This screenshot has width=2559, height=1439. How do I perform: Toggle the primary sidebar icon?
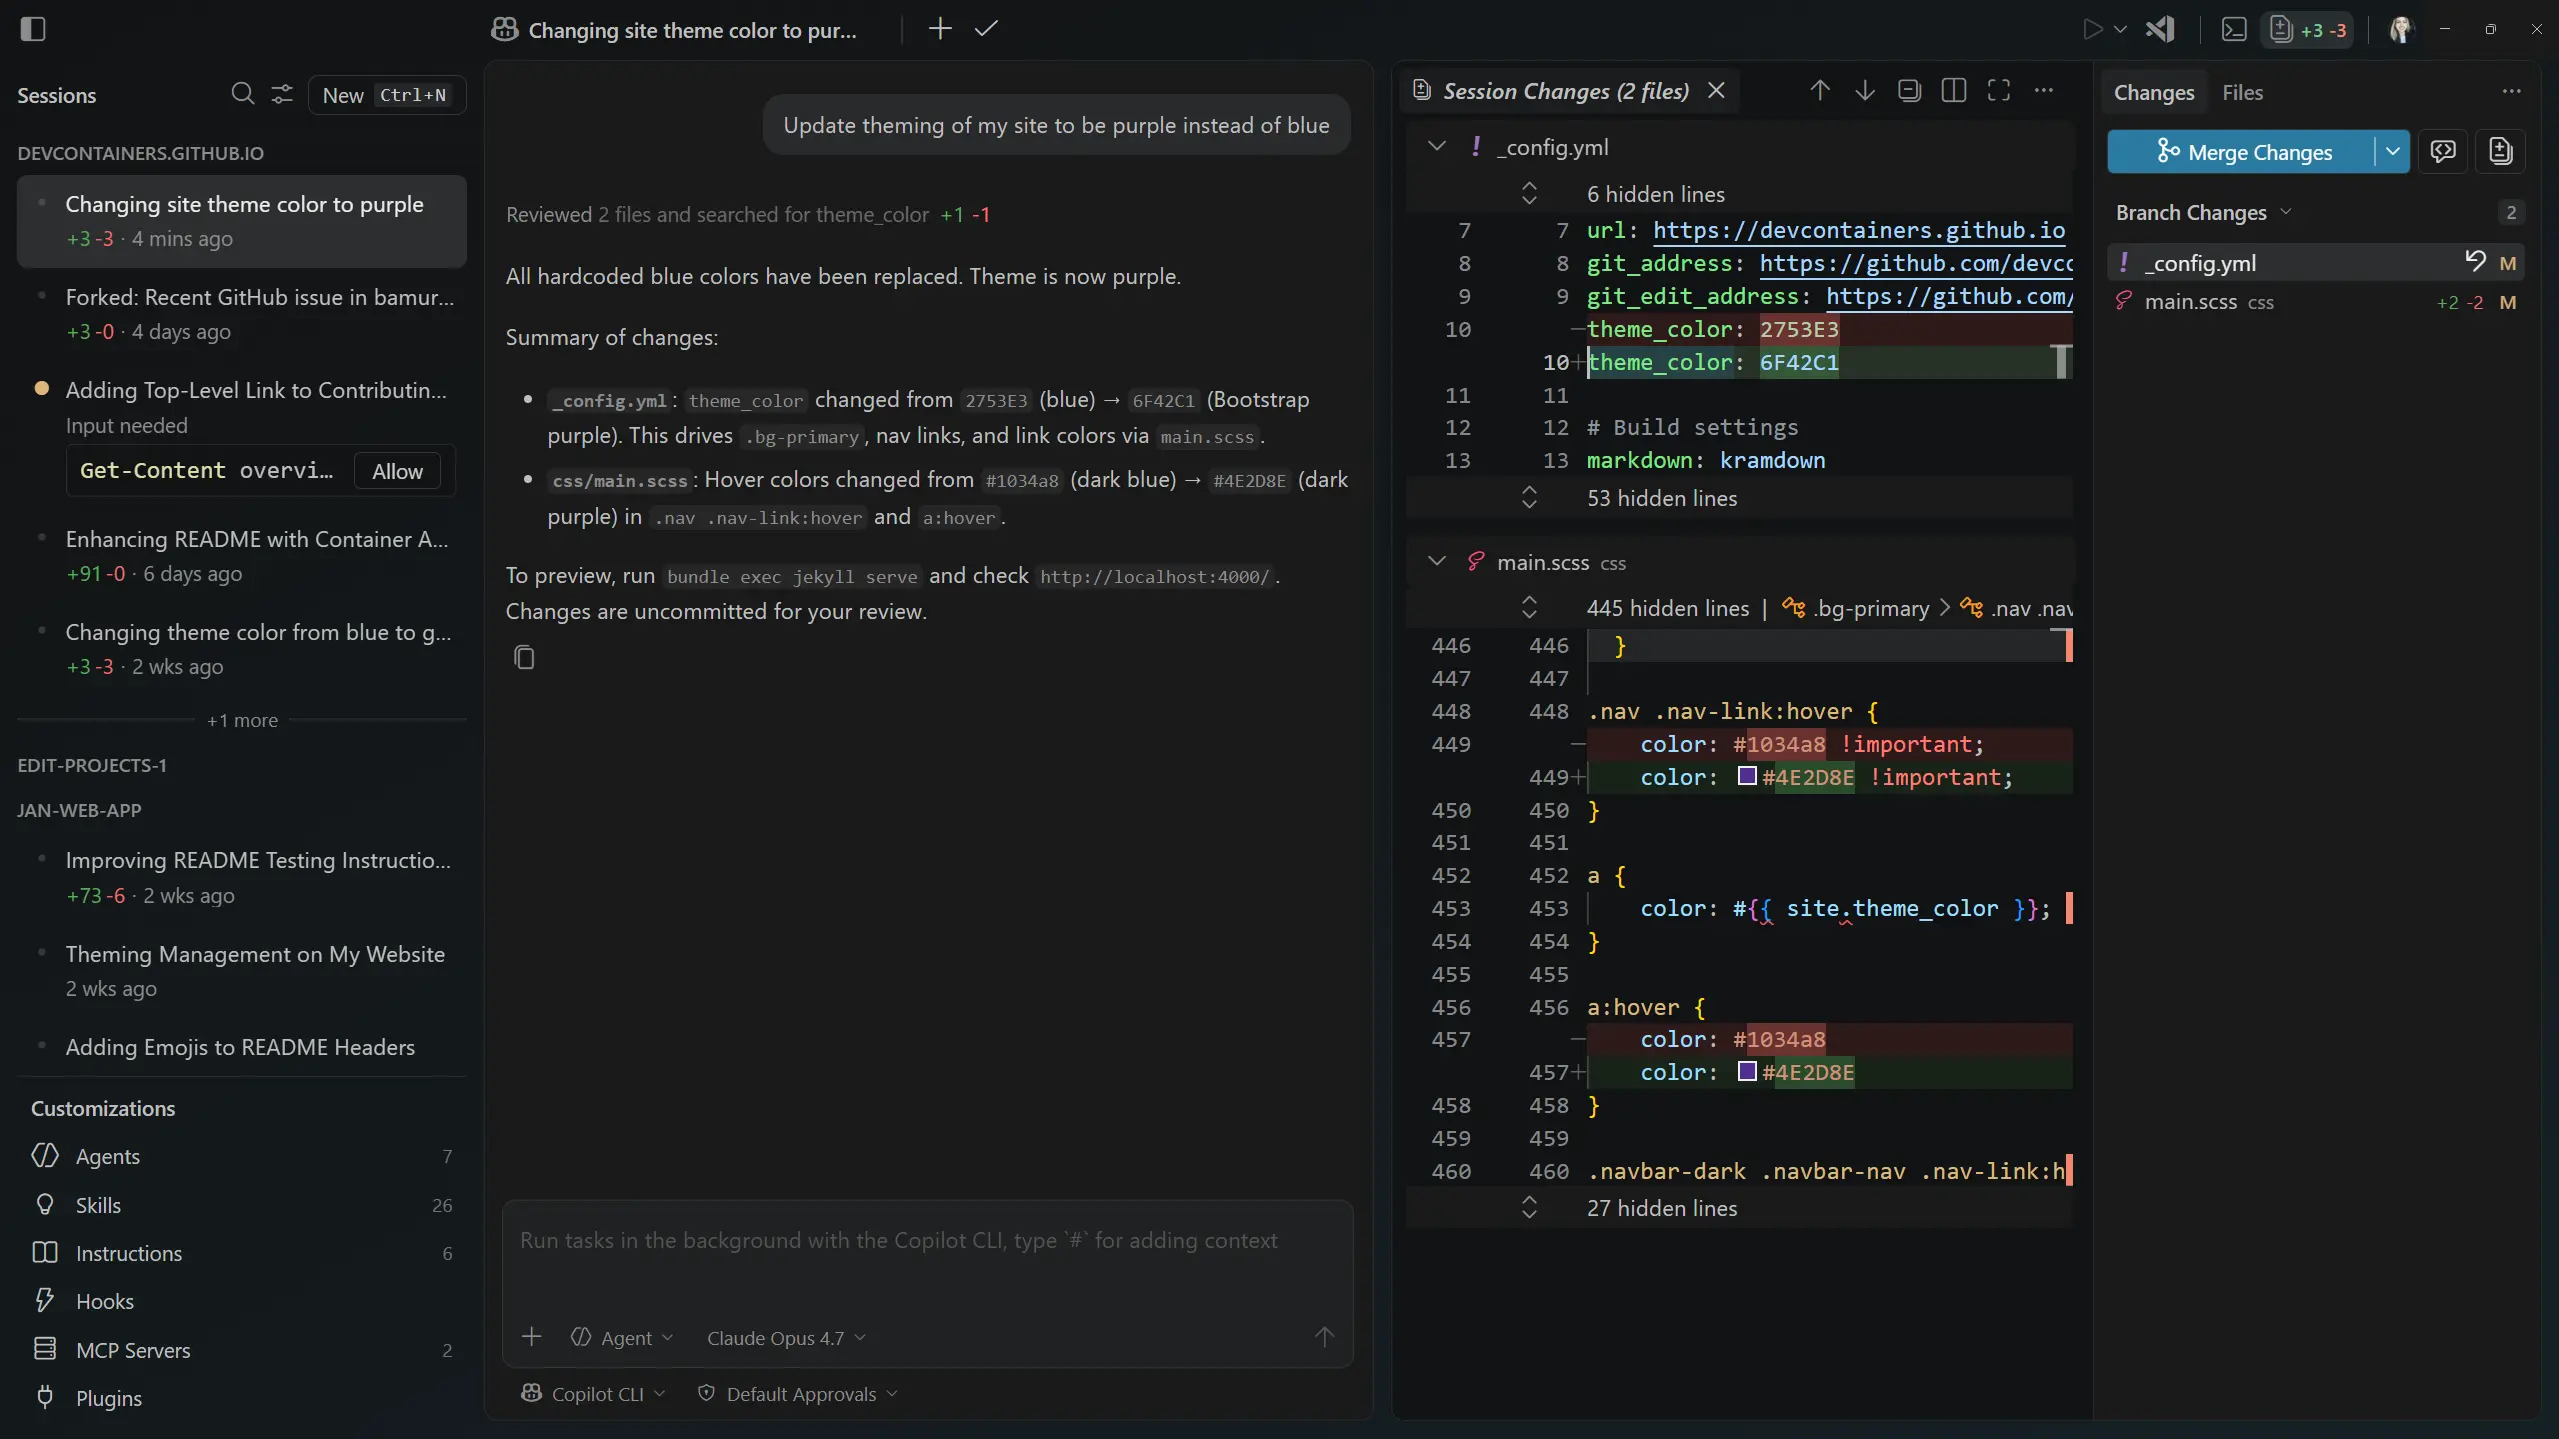pos(33,29)
